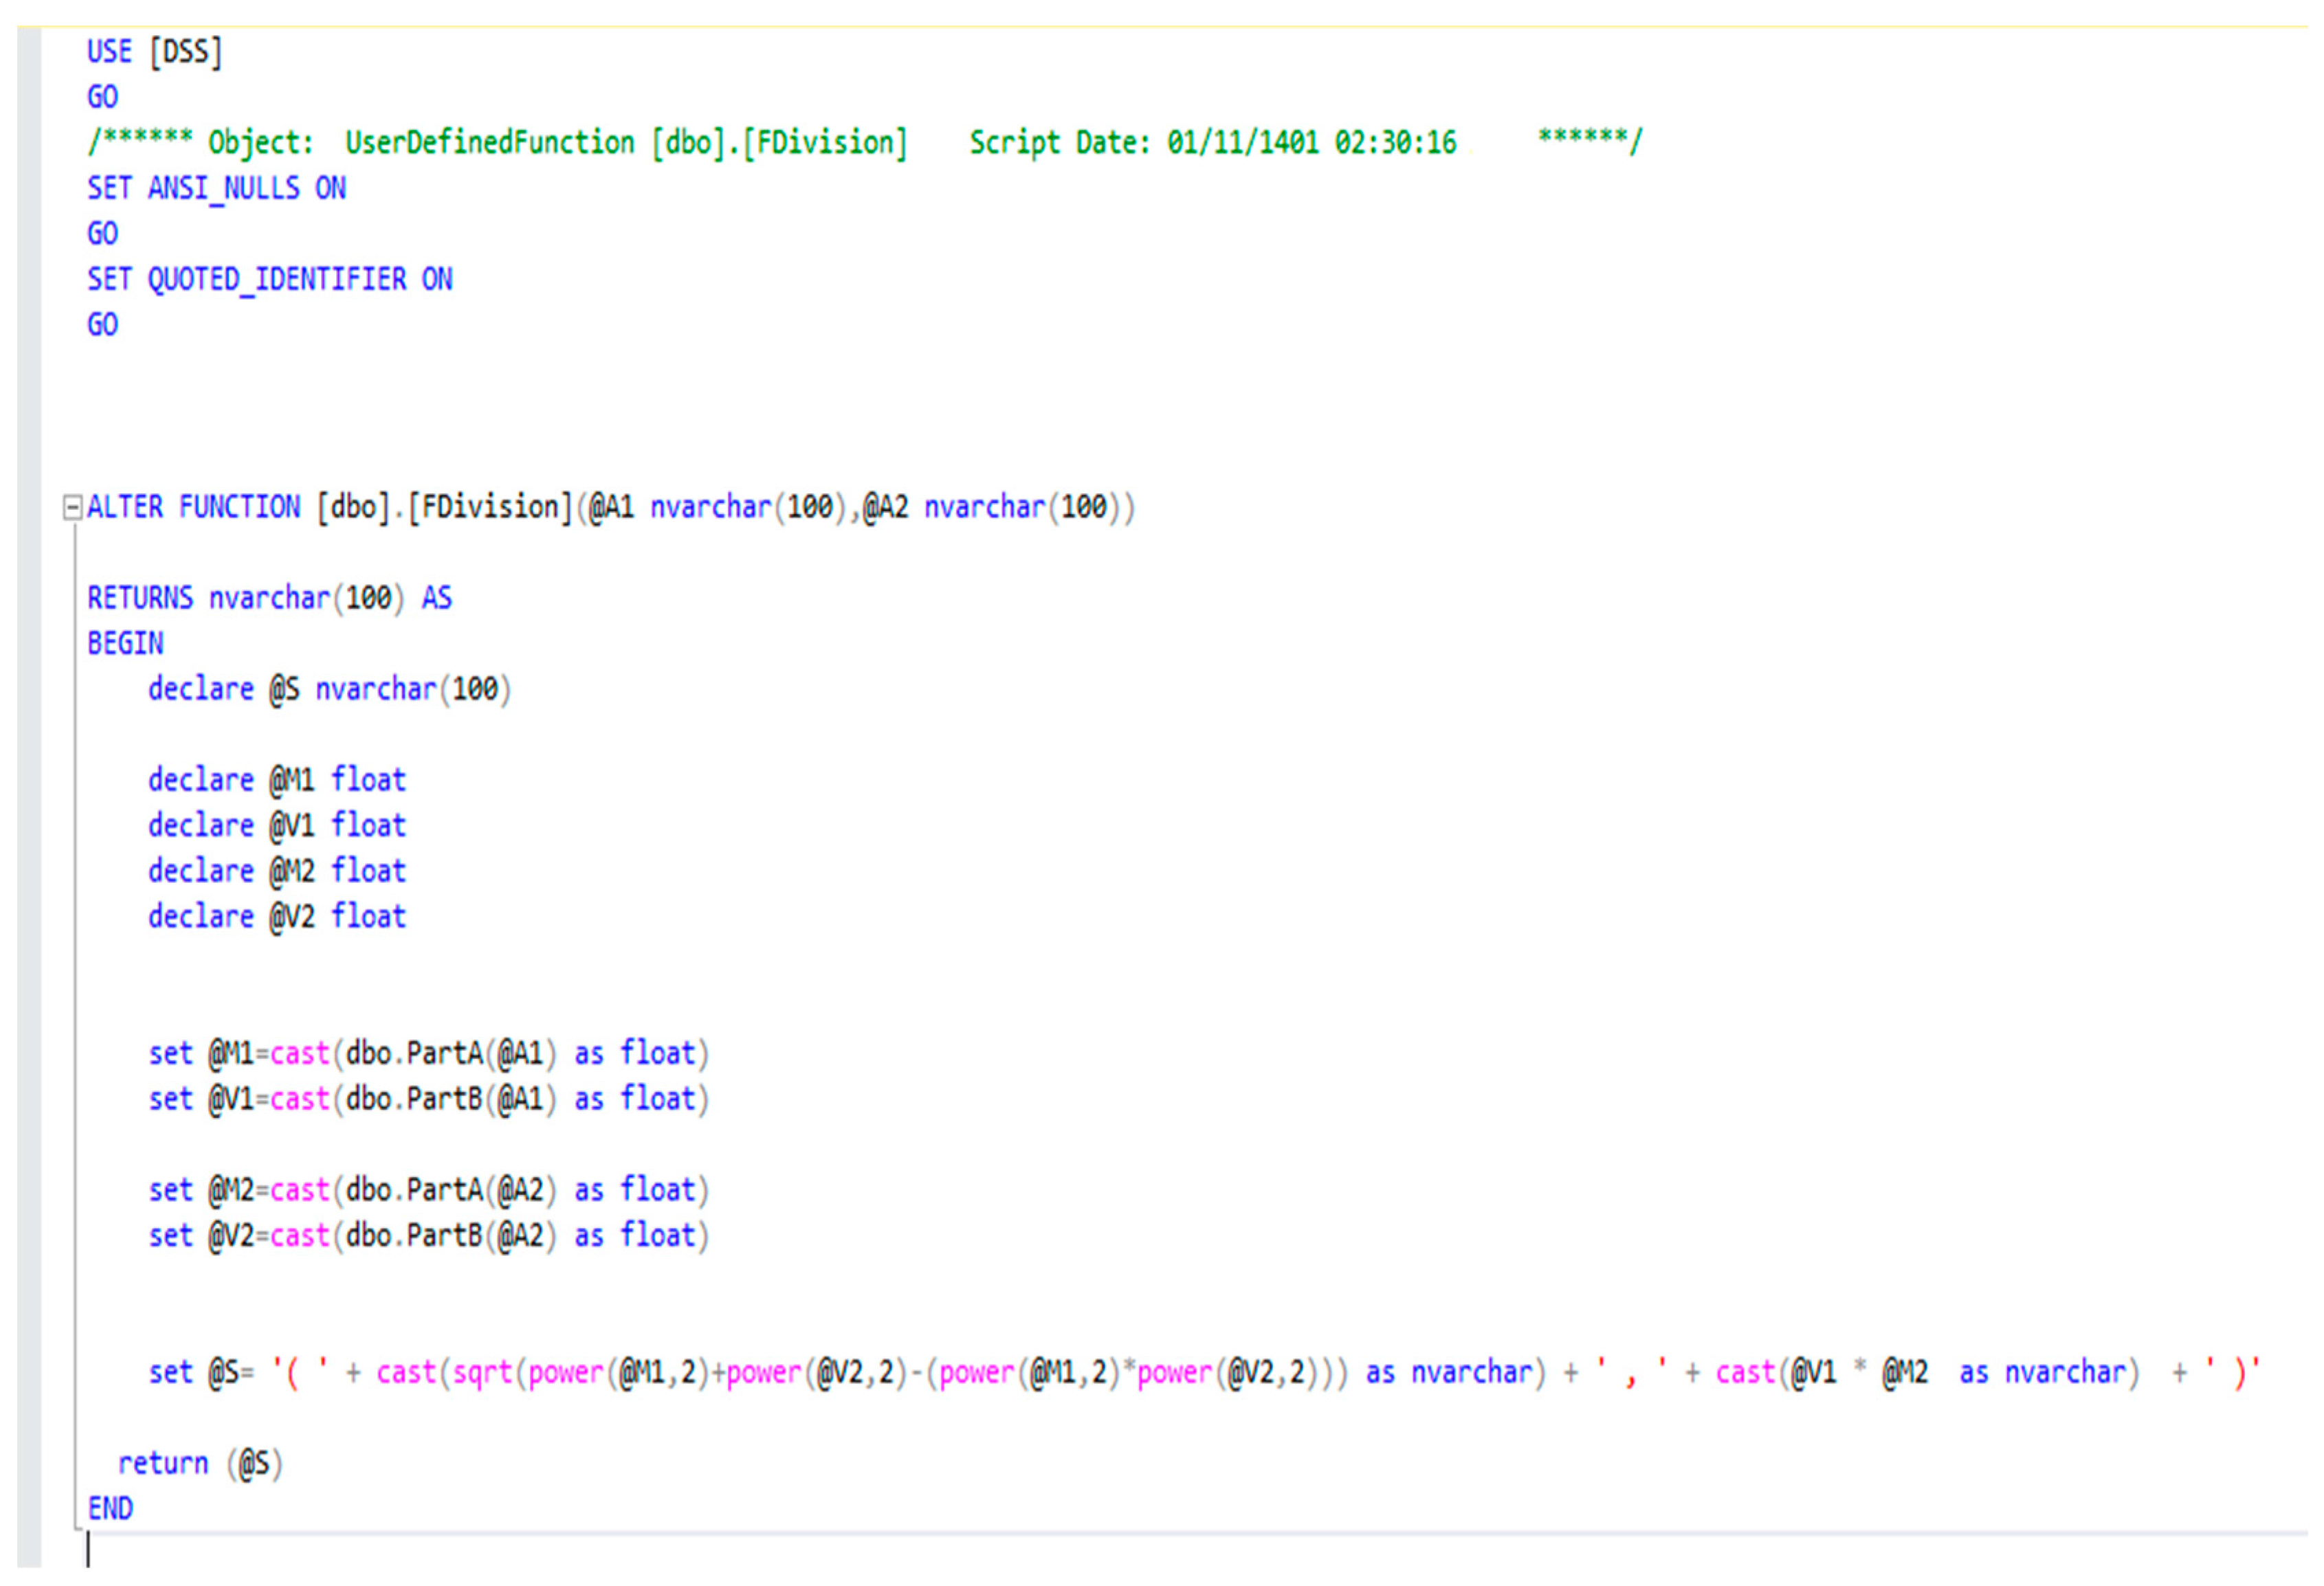Collapse the ALTER FUNCTION code block
Image resolution: width=2324 pixels, height=1586 pixels.
[x=72, y=508]
